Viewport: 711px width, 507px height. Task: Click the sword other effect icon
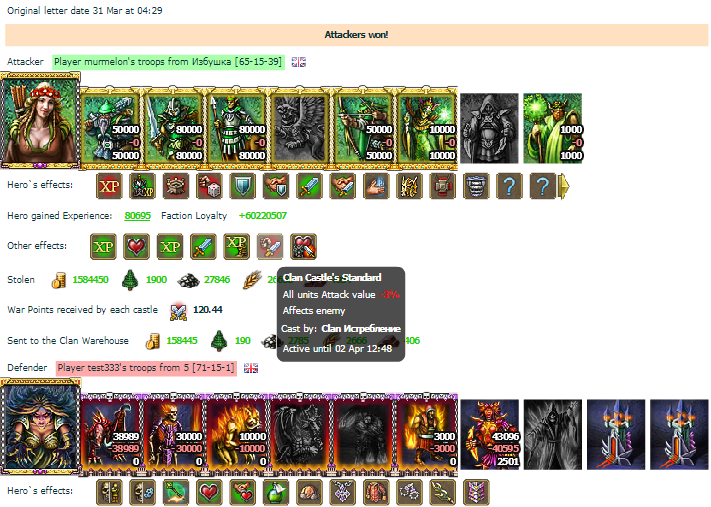203,247
